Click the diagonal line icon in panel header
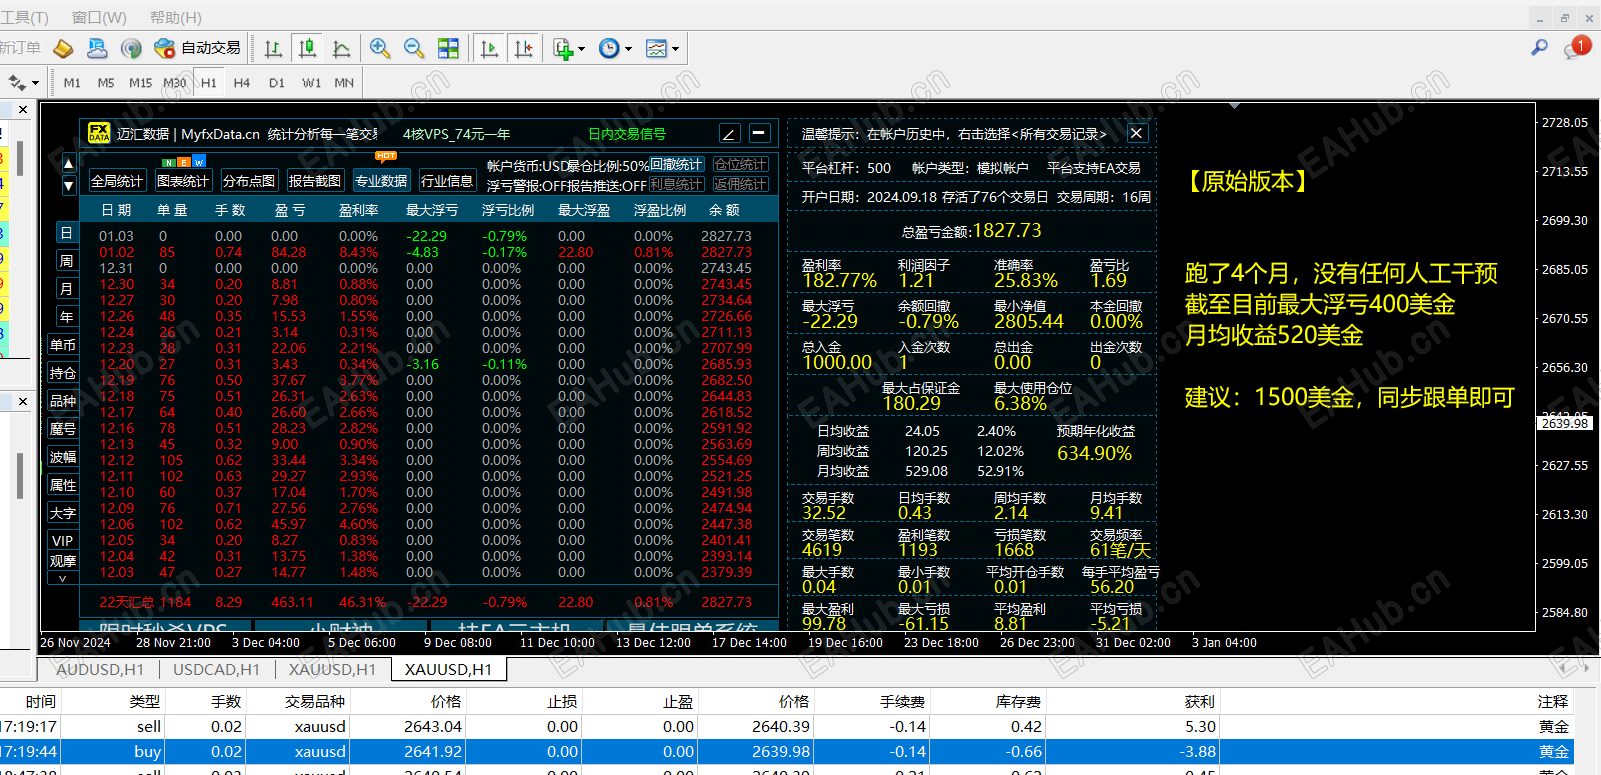This screenshot has width=1601, height=775. point(730,133)
